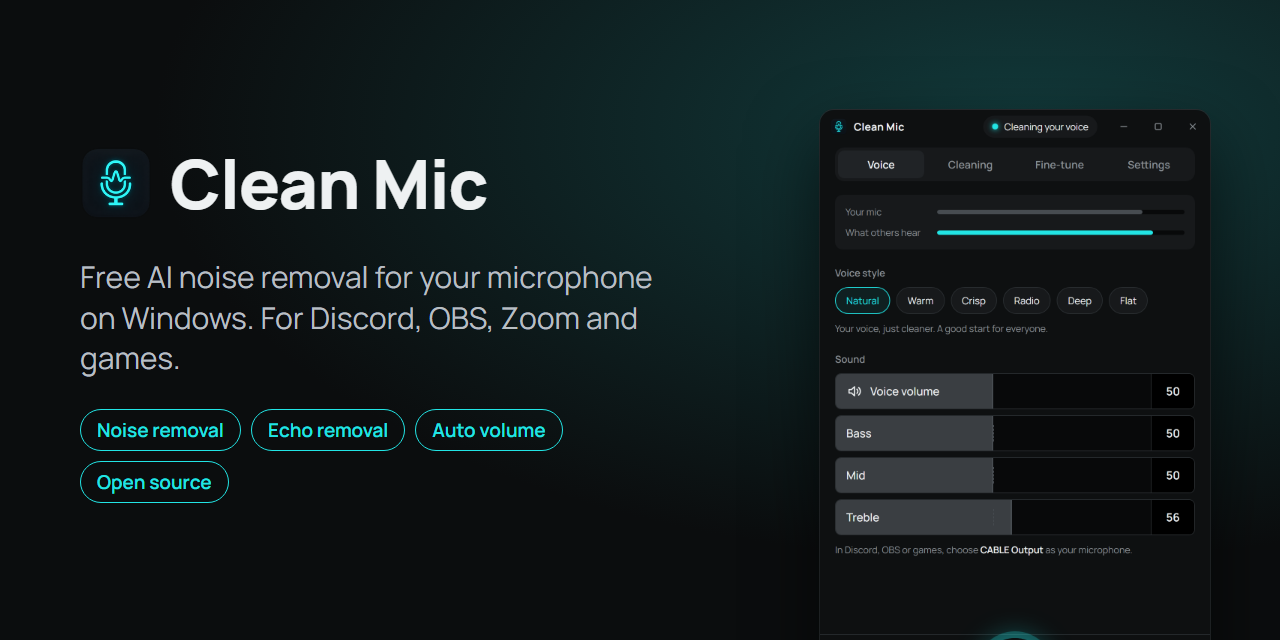The image size is (1280, 640).
Task: Click the Mid slider
Action: (993, 475)
